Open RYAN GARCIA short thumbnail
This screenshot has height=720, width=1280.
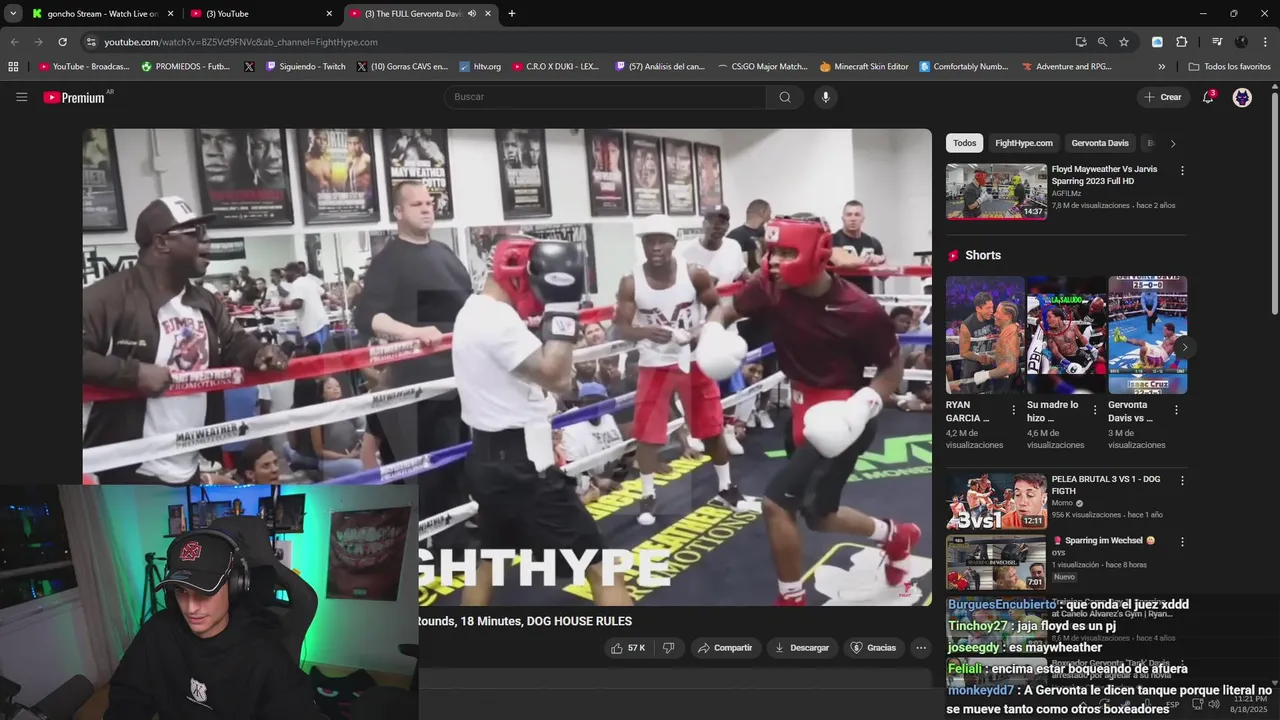click(x=985, y=335)
